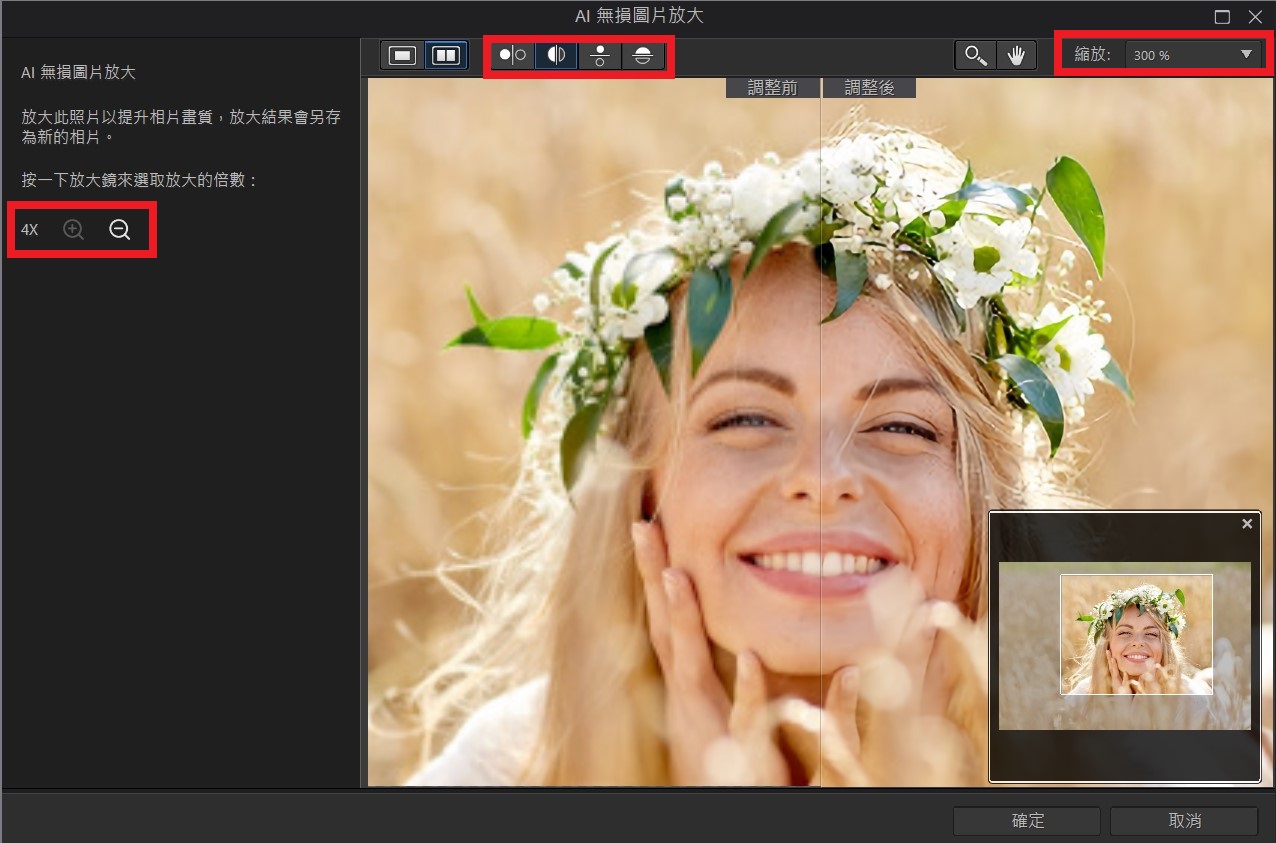The image size is (1276, 843).
Task: Select top-bottom split comparison layout
Action: coord(643,56)
